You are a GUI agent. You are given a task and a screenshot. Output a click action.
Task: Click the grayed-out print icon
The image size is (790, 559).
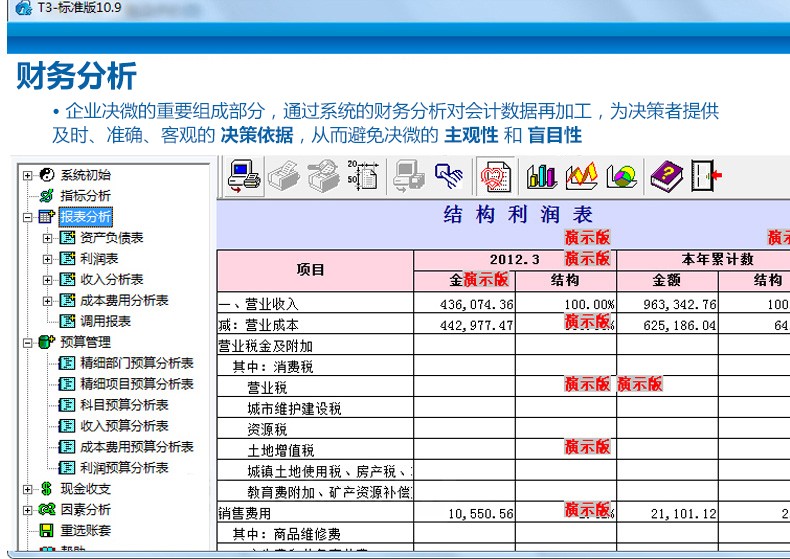284,176
